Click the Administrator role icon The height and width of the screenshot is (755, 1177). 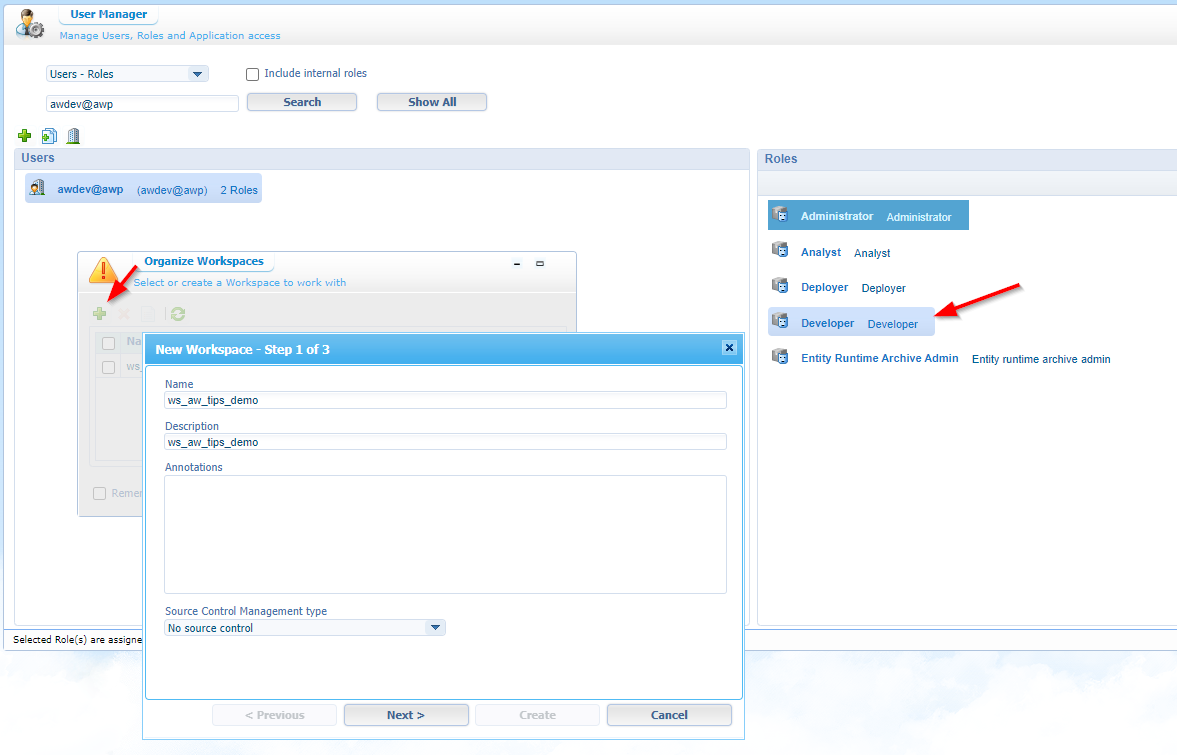point(781,215)
